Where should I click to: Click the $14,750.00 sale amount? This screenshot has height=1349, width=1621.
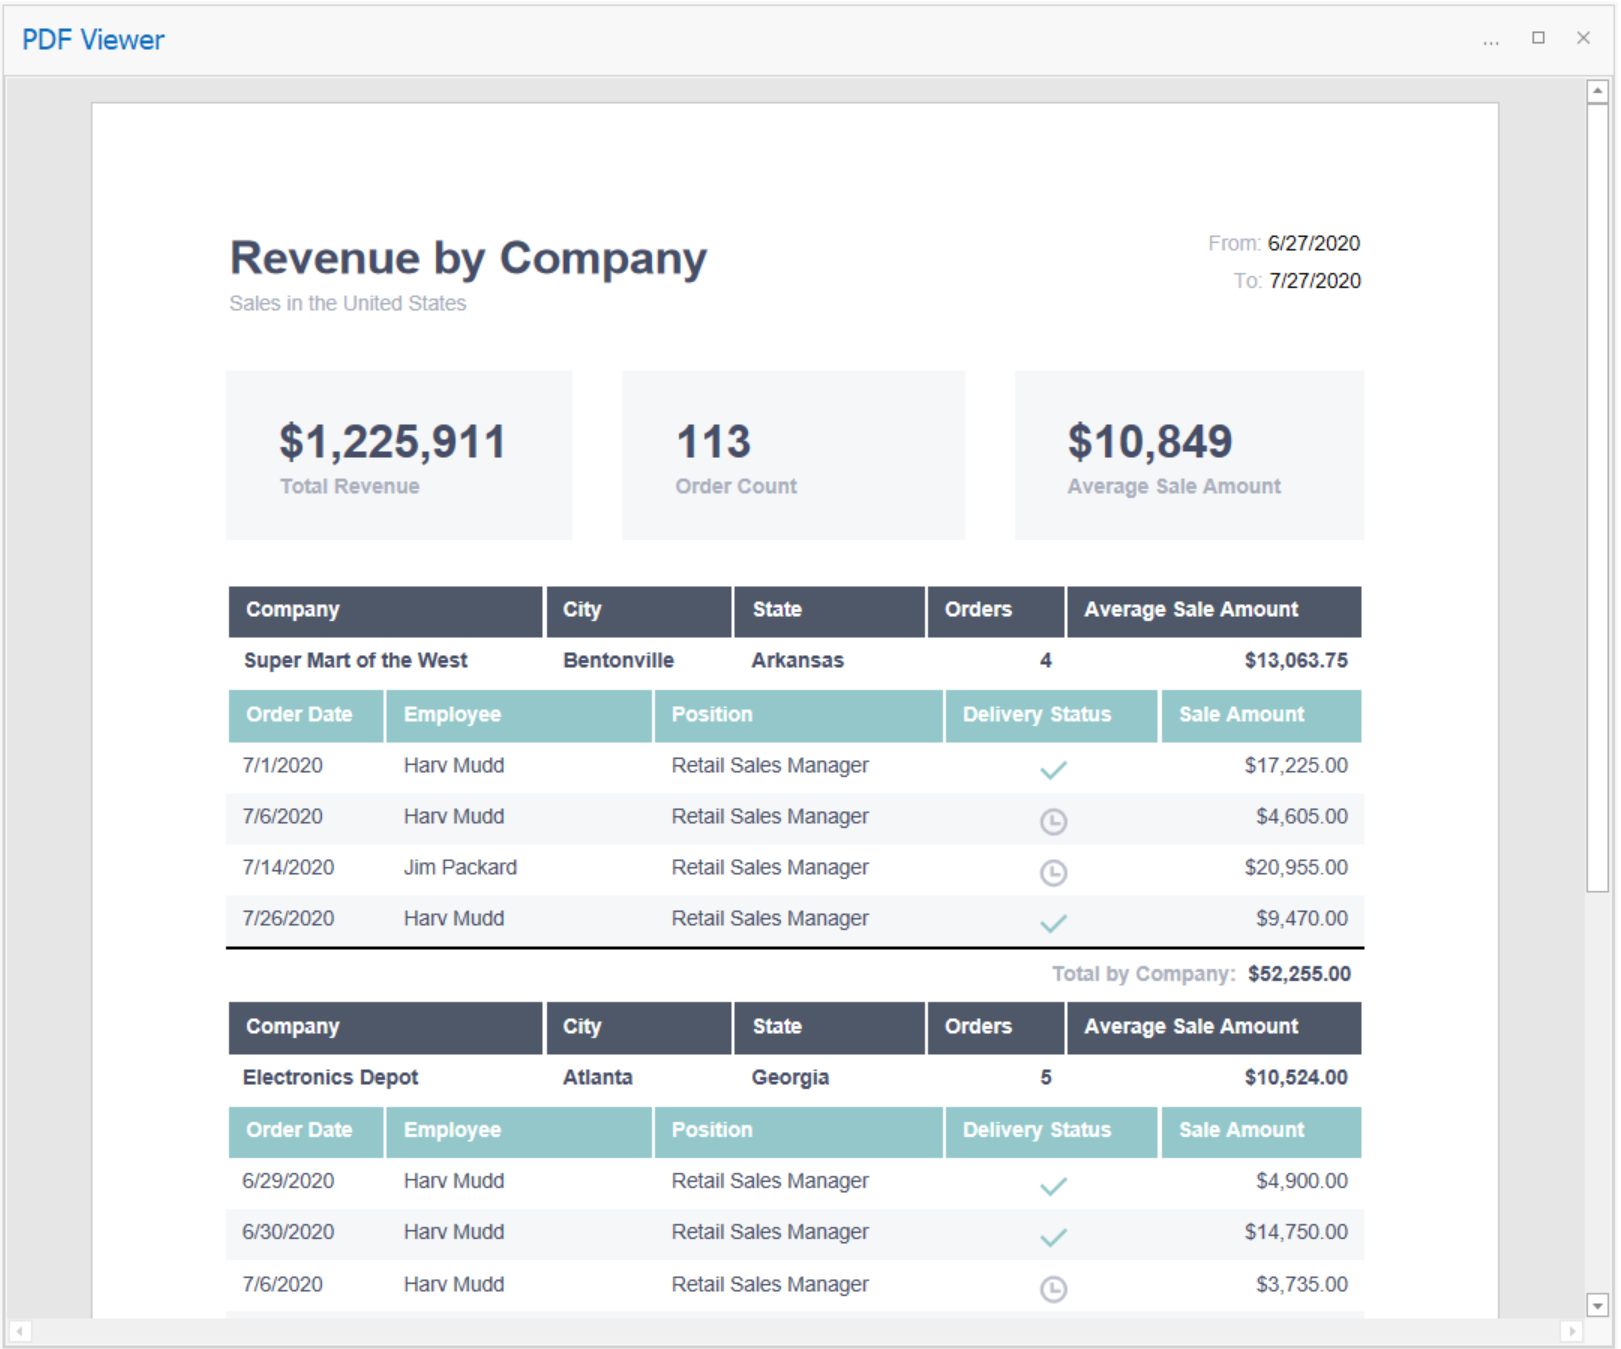pos(1296,1232)
